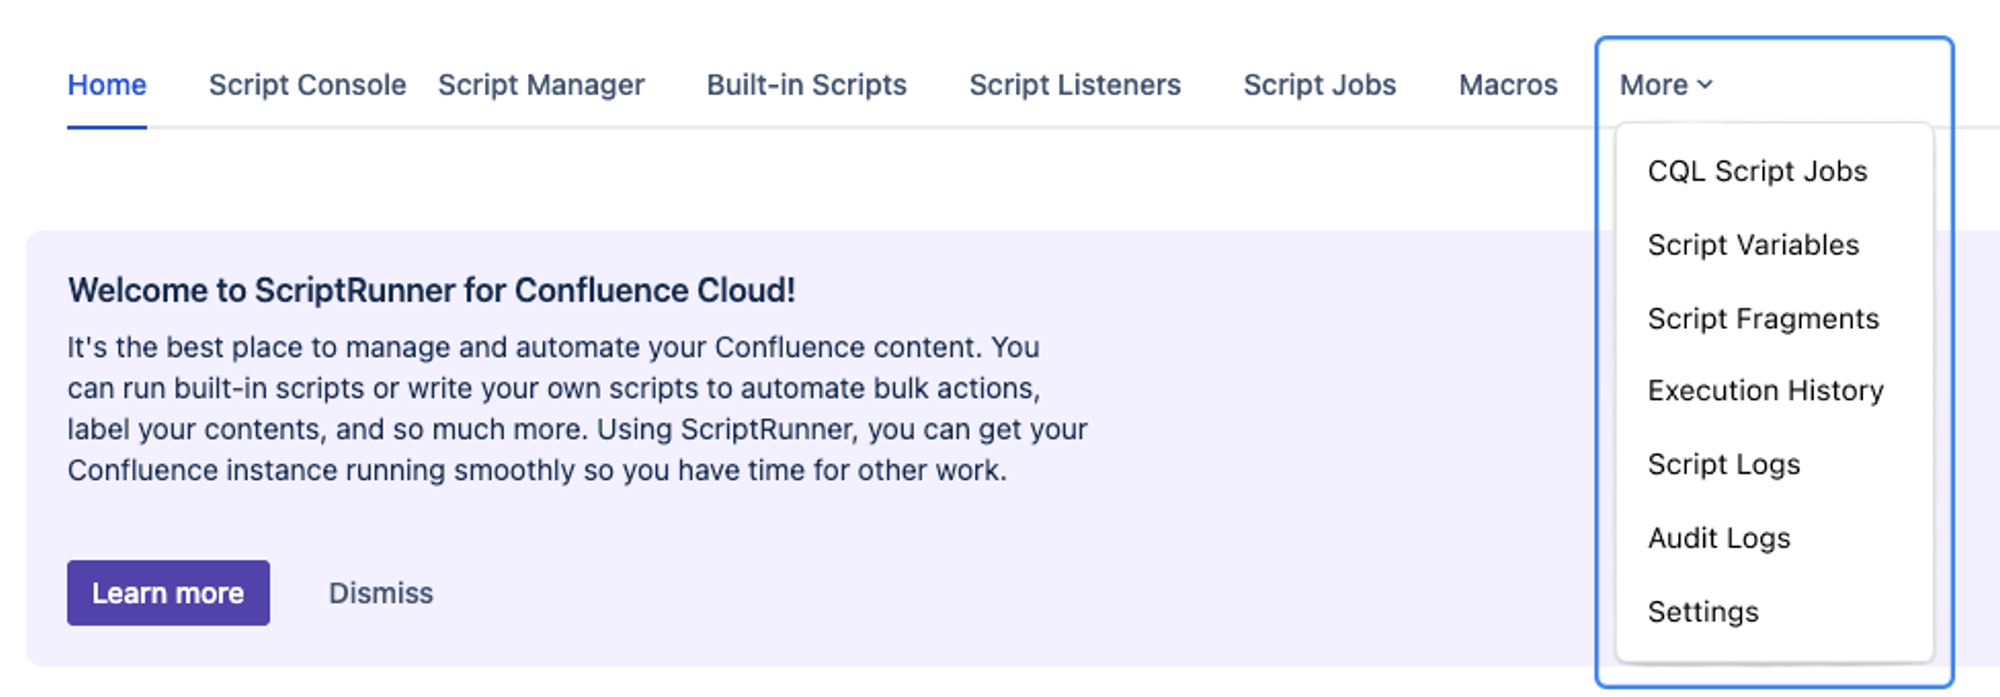Click the welcome banner heading text
Screen dimensions: 2000x697
(x=431, y=290)
